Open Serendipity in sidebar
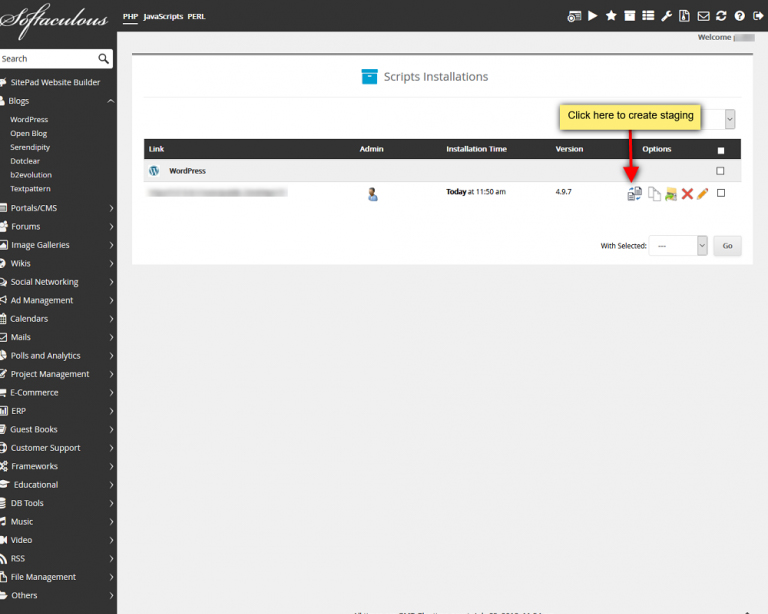The width and height of the screenshot is (768, 614). (30, 147)
